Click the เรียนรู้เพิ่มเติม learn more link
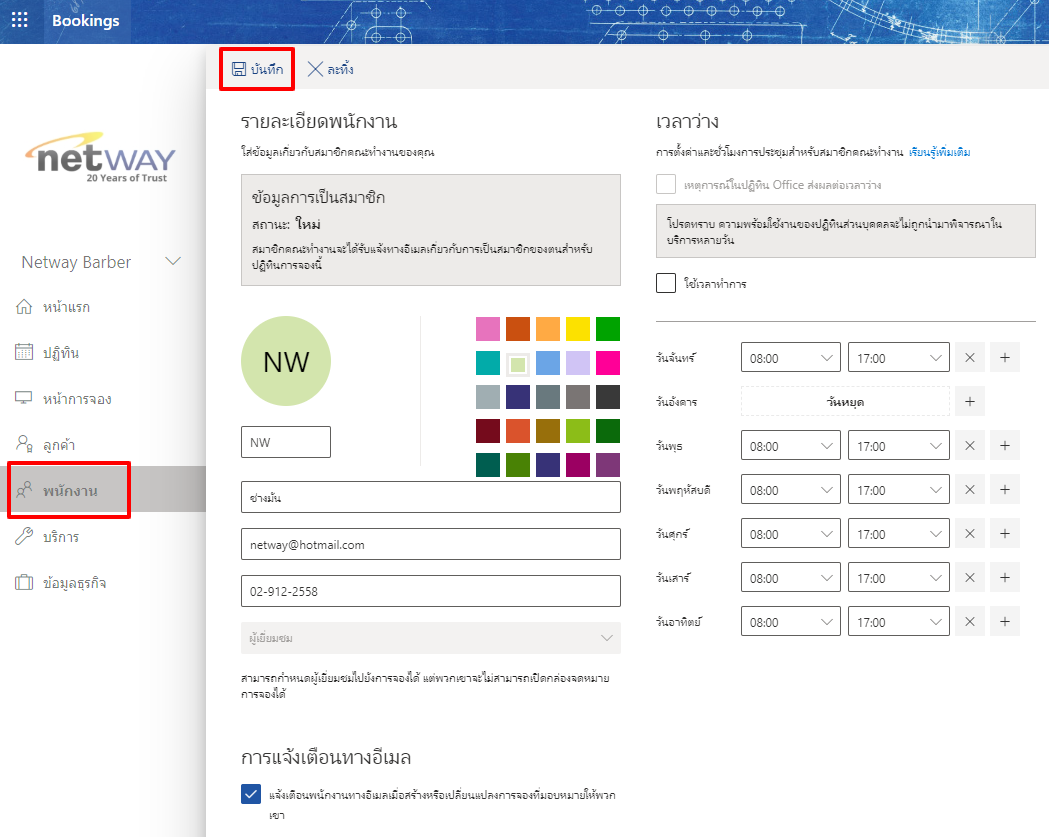1049x837 pixels. pyautogui.click(x=939, y=153)
